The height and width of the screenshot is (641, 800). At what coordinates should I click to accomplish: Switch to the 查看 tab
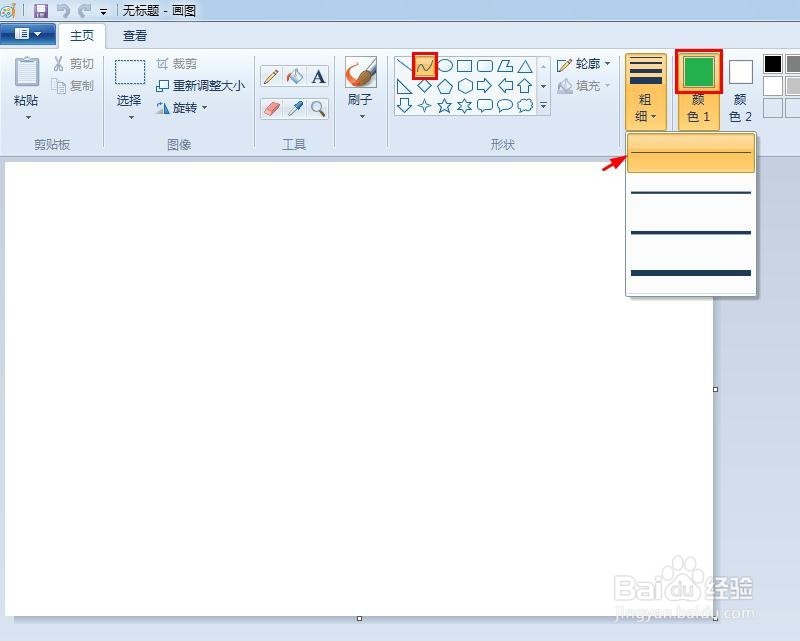(135, 36)
